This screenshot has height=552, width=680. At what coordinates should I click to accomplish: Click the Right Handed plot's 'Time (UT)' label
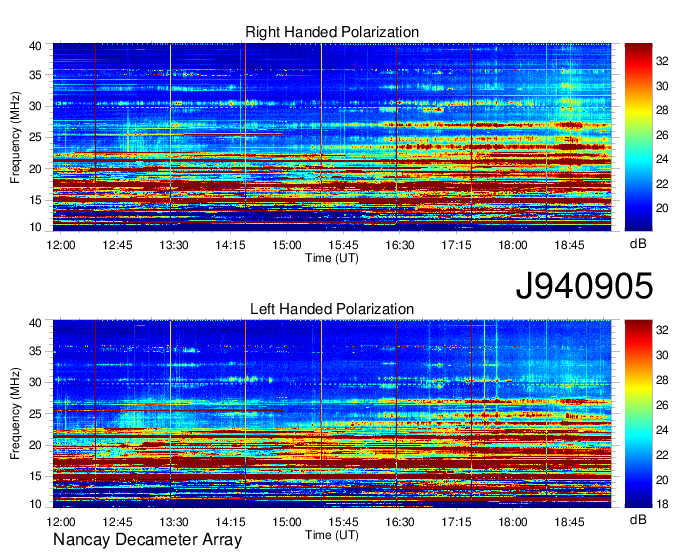point(332,258)
